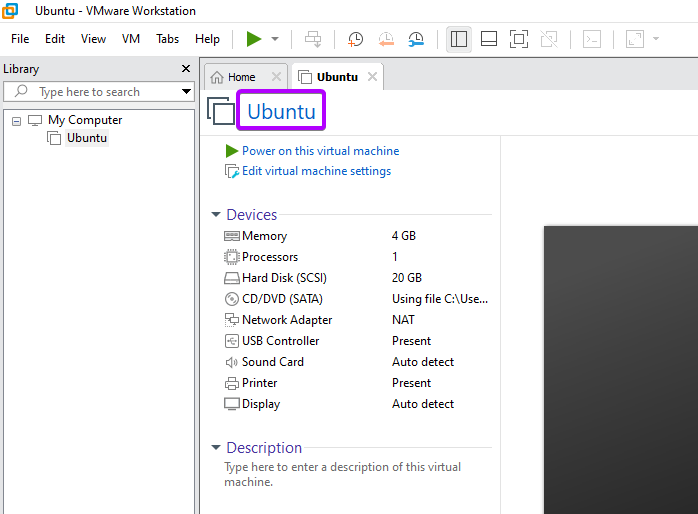Viewport: 698px width, 514px height.
Task: Select Ubuntu in the library tree
Action: coord(87,138)
